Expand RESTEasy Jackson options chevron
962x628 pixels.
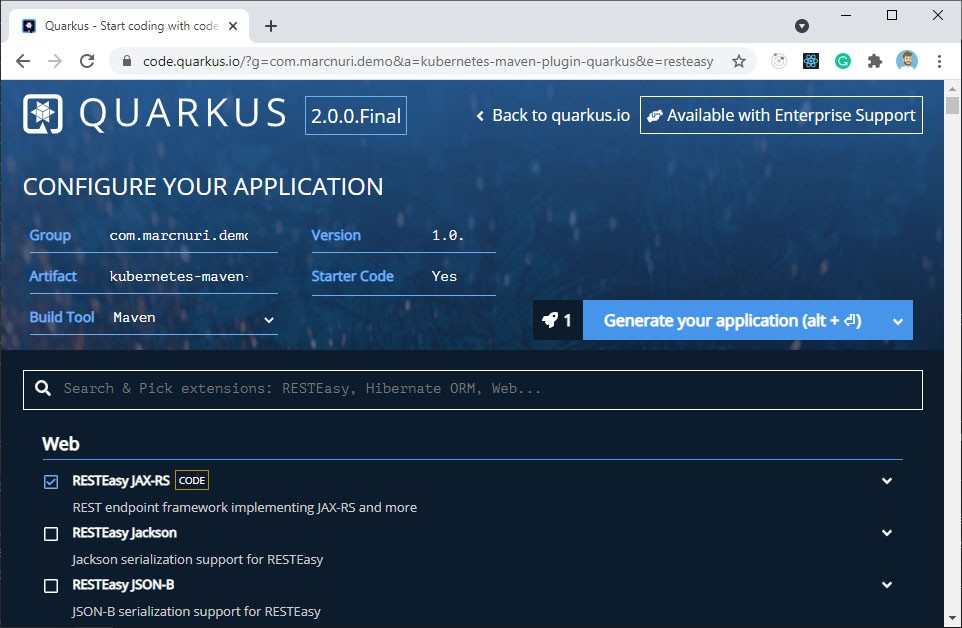pyautogui.click(x=887, y=533)
